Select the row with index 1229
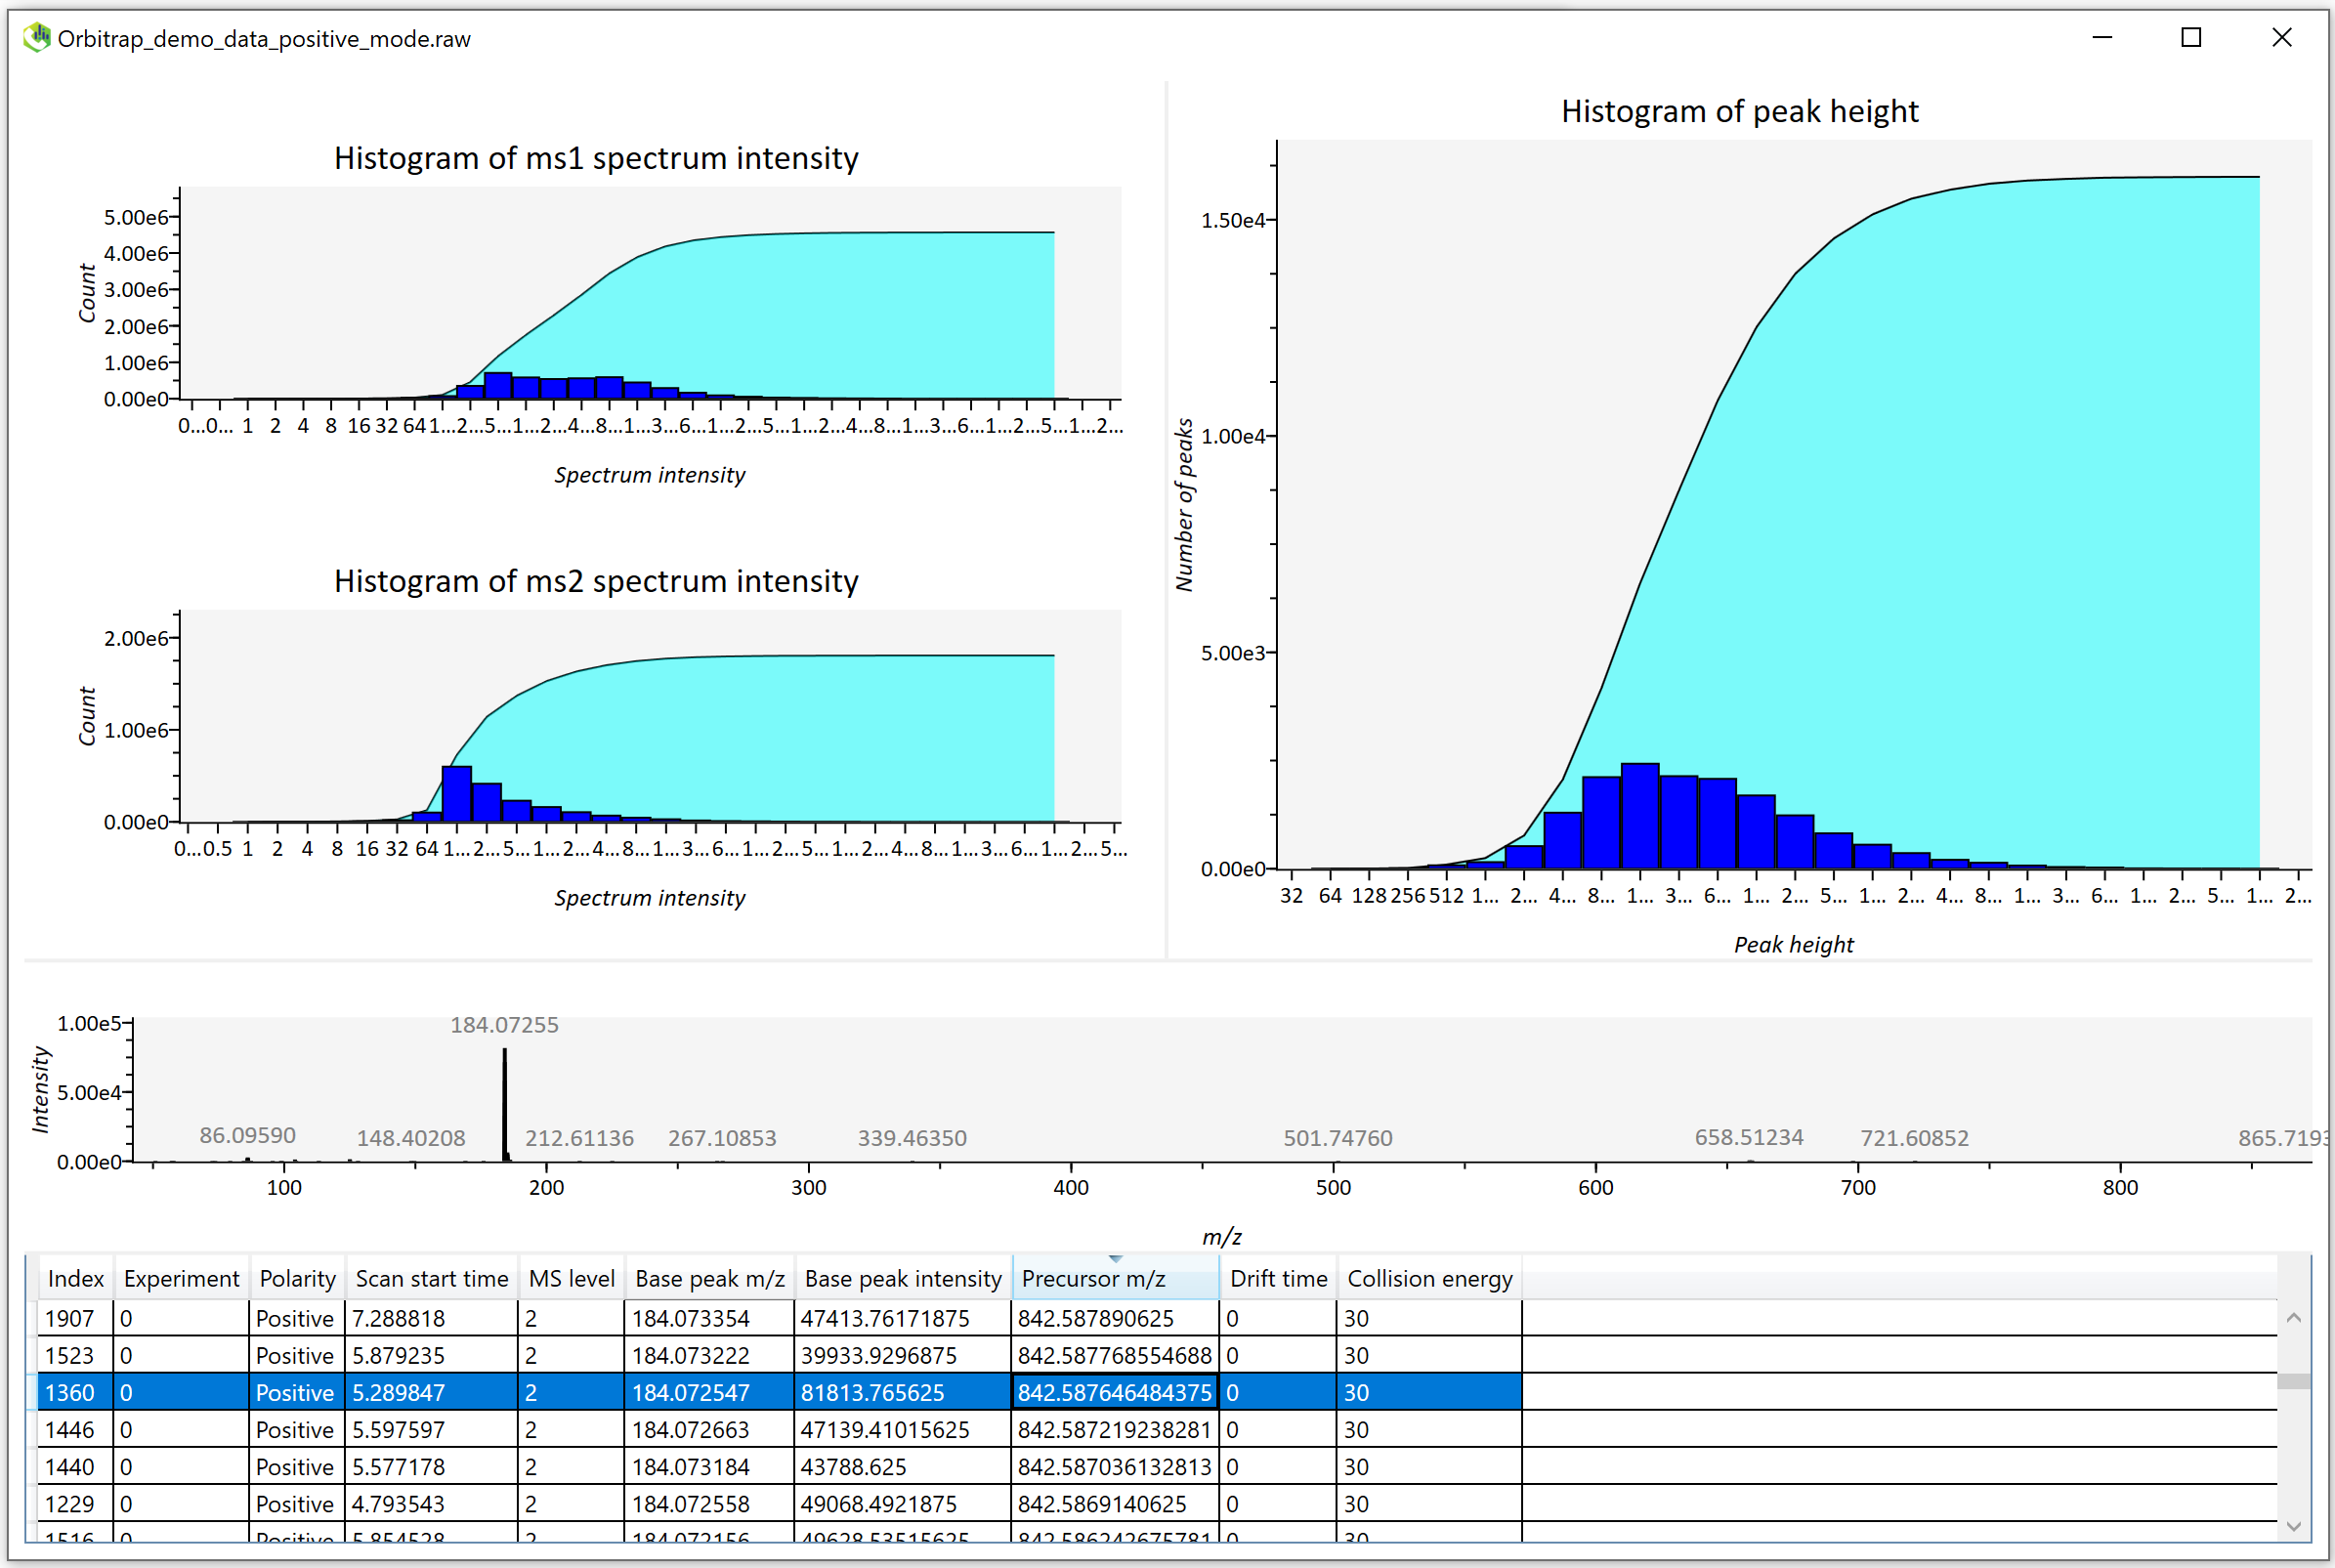This screenshot has width=2335, height=1568. 70,1503
